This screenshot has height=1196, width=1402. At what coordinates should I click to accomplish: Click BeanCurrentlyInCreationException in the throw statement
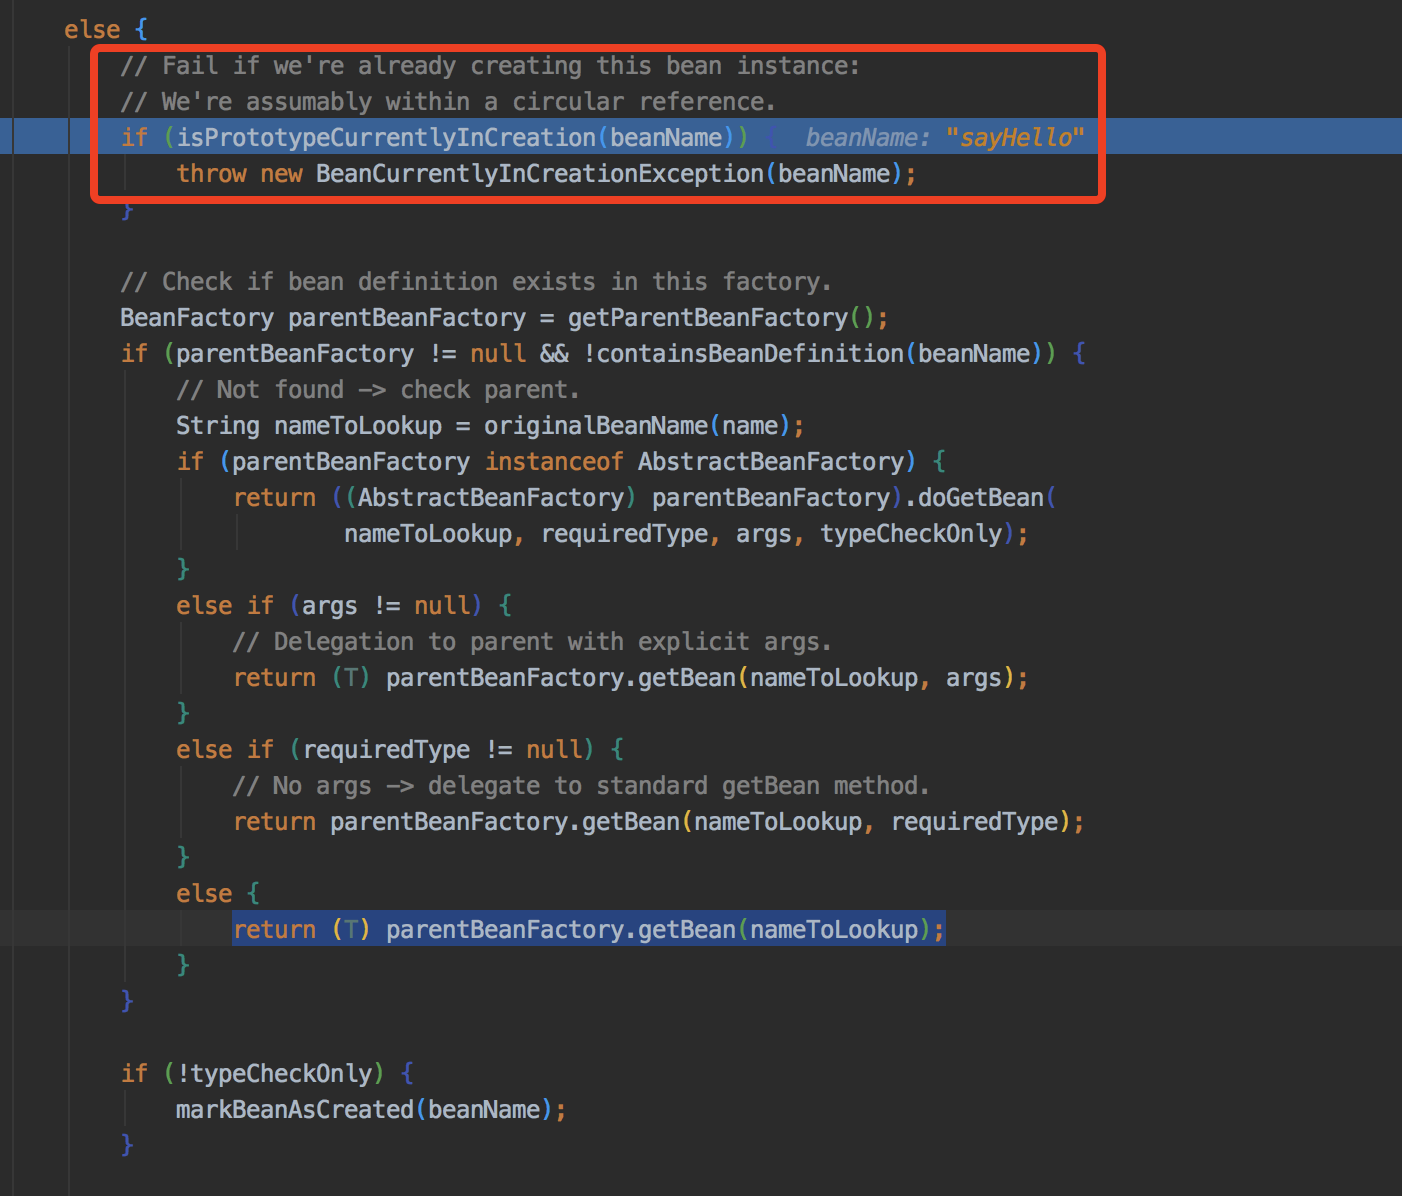540,173
